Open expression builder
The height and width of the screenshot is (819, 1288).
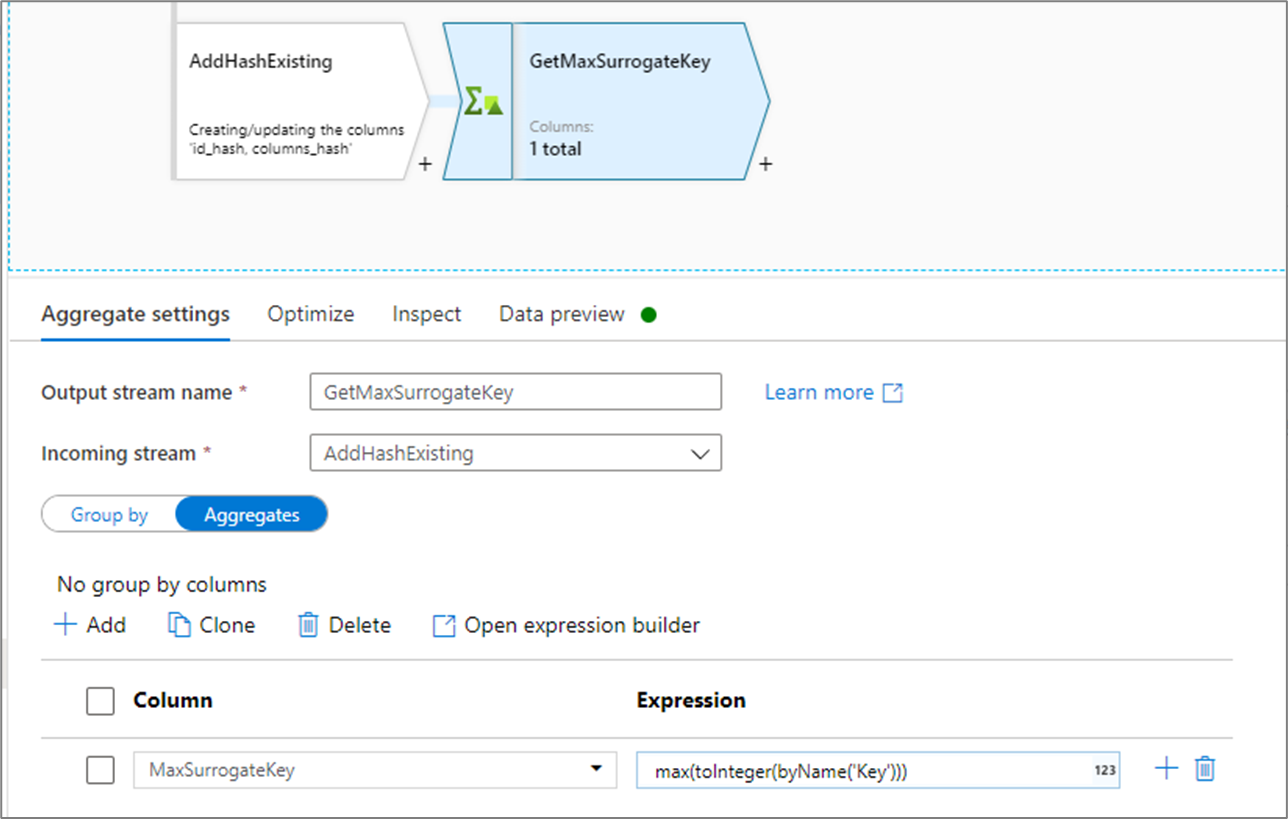tap(566, 625)
